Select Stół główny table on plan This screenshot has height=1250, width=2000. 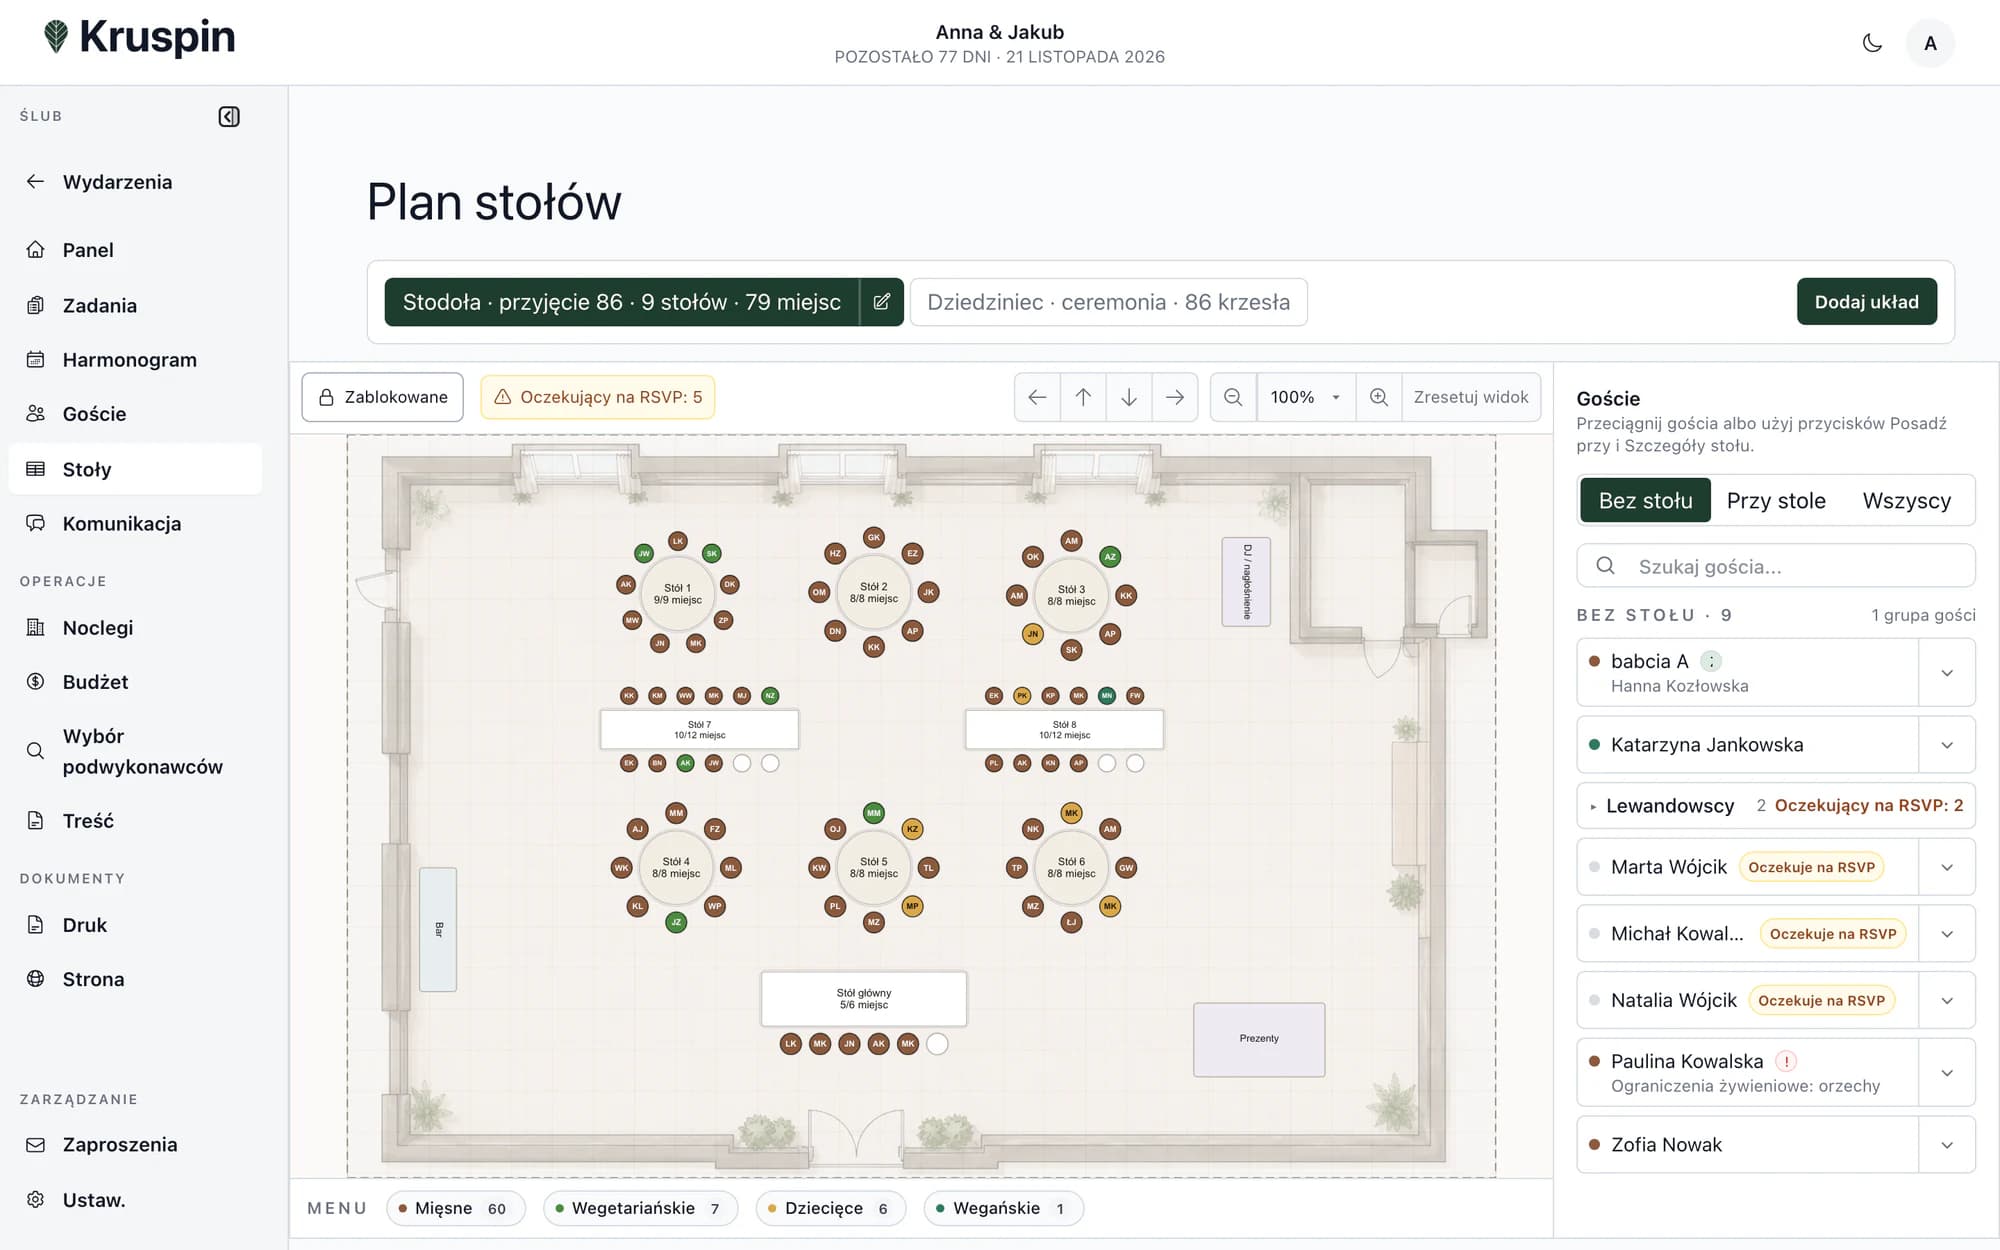[864, 999]
